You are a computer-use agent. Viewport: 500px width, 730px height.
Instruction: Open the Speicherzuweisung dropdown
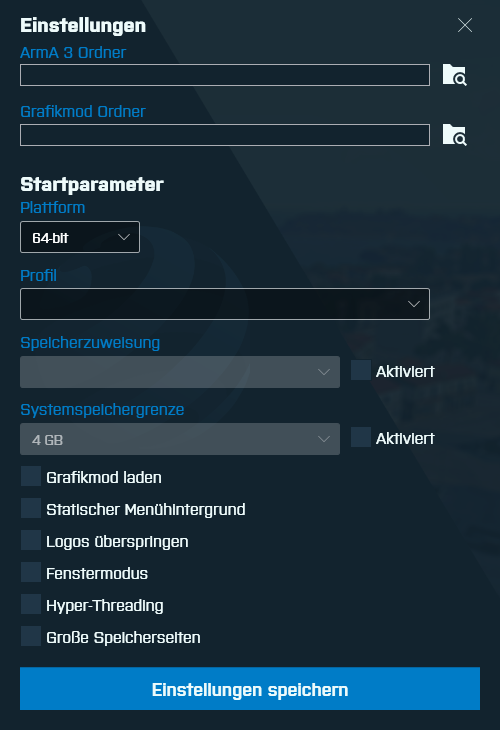180,372
